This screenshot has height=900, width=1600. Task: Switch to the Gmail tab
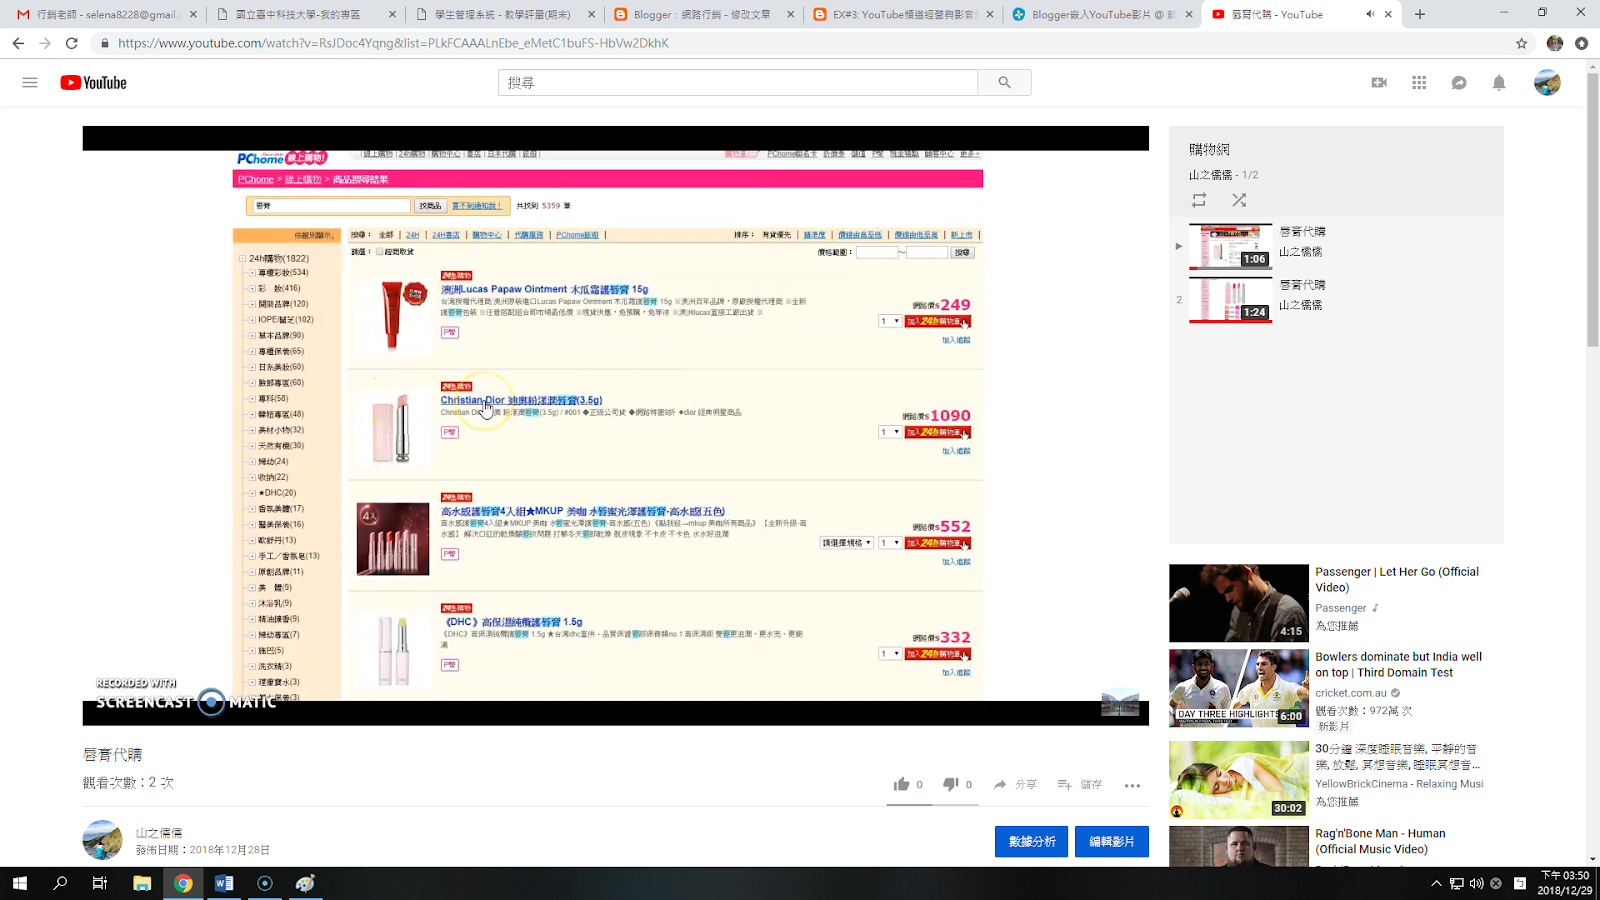(107, 14)
